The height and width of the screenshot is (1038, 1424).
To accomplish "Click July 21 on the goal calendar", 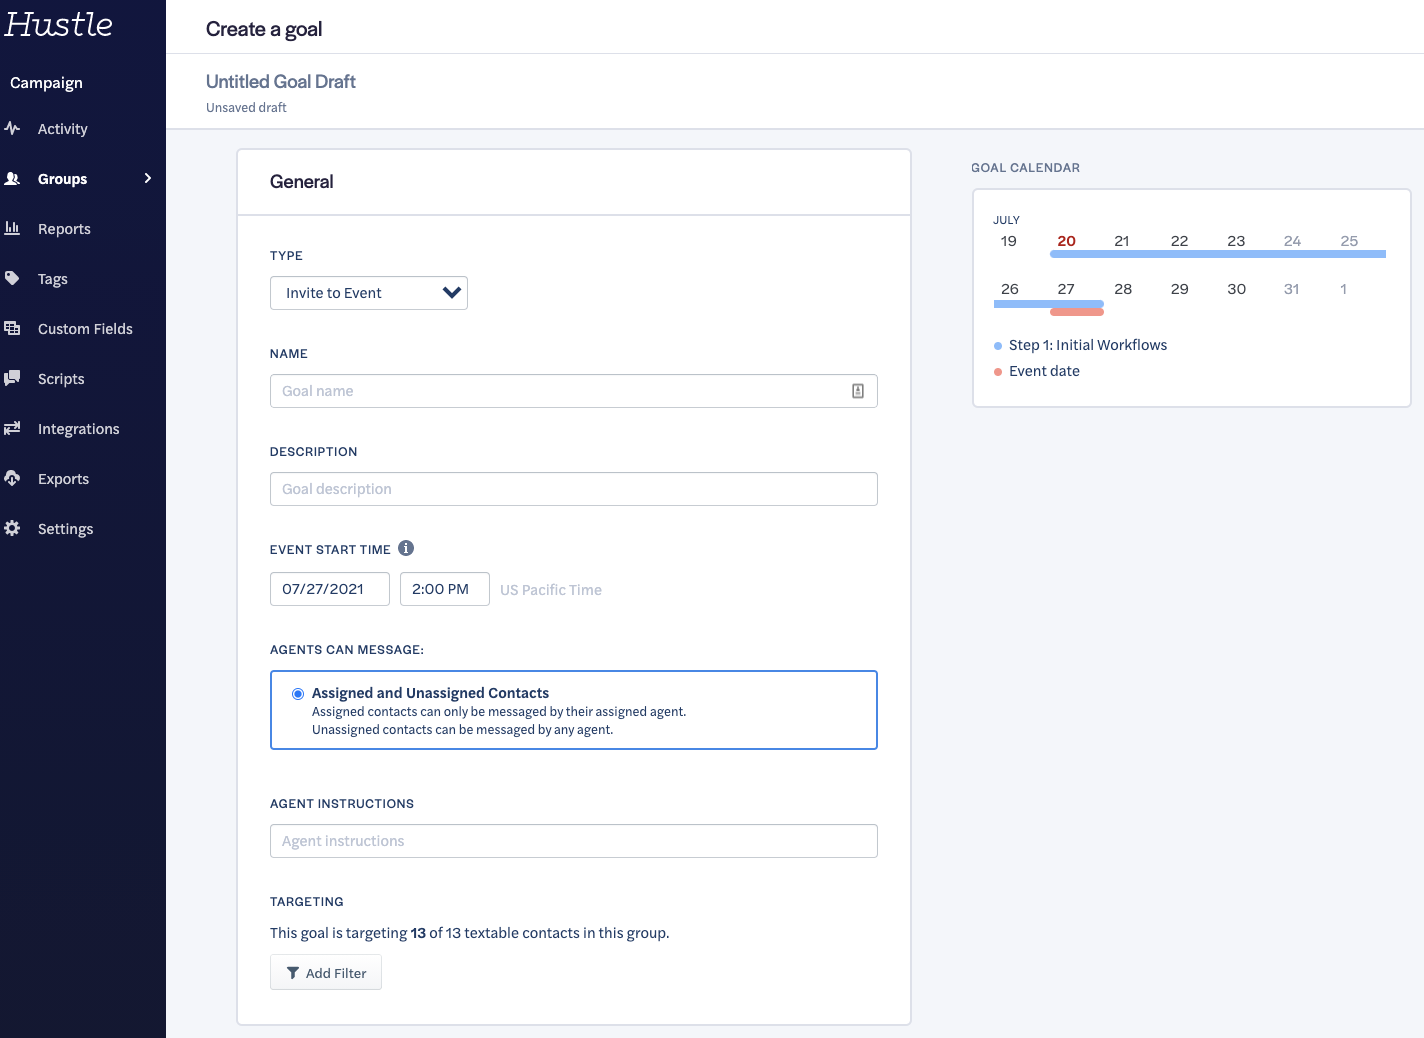I will click(x=1122, y=241).
